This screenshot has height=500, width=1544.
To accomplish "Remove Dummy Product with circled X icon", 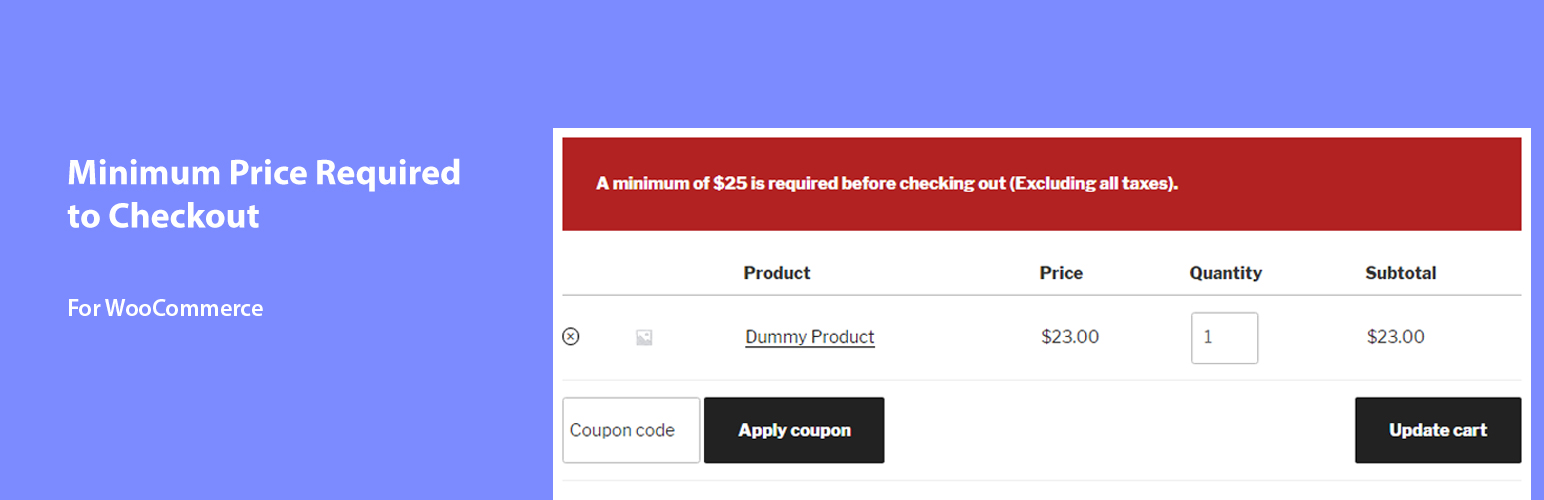I will [570, 337].
